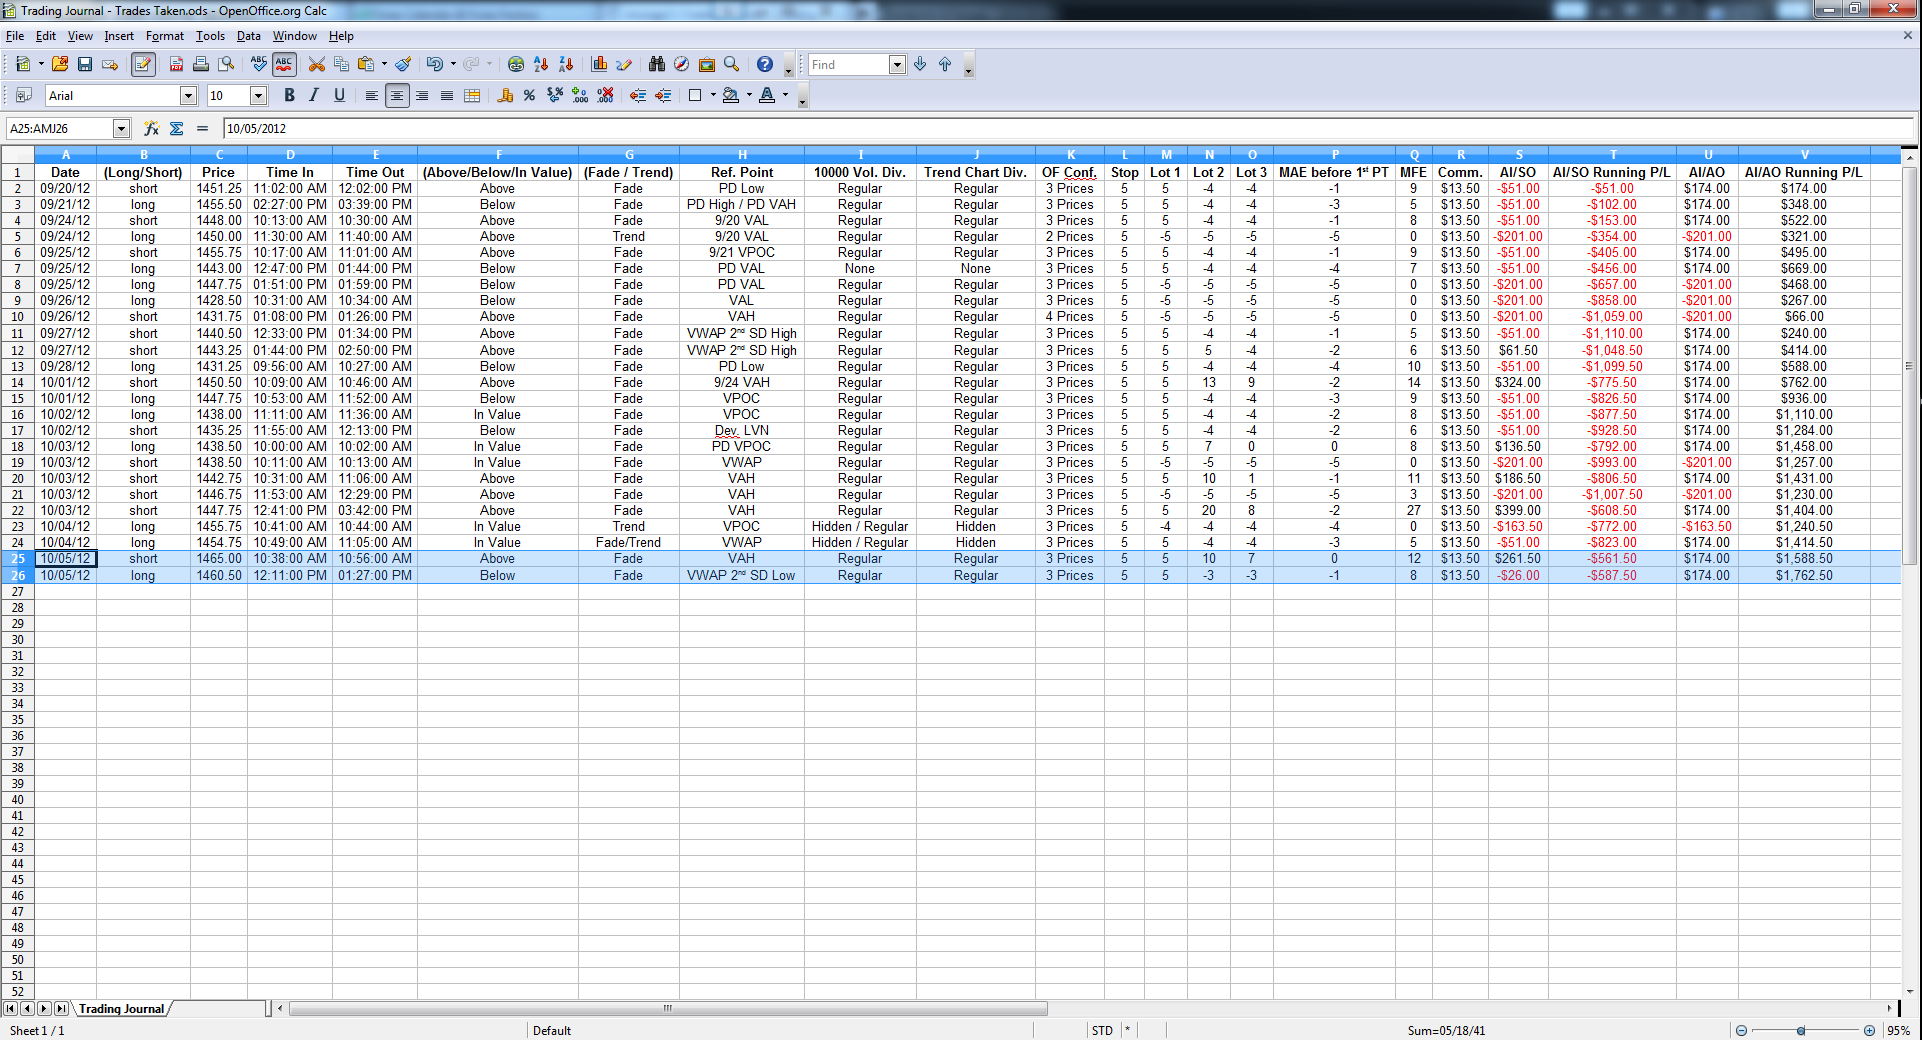Open the Font Color dropdown arrow
Image resolution: width=1922 pixels, height=1040 pixels.
click(785, 95)
